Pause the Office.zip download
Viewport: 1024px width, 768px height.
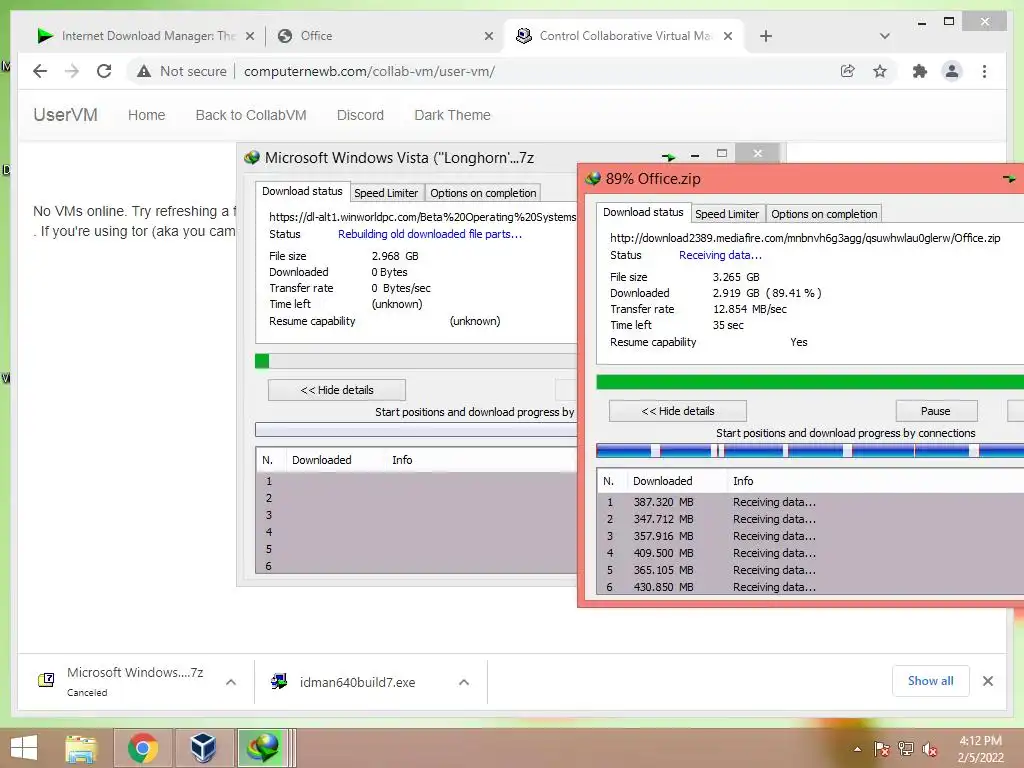click(936, 411)
